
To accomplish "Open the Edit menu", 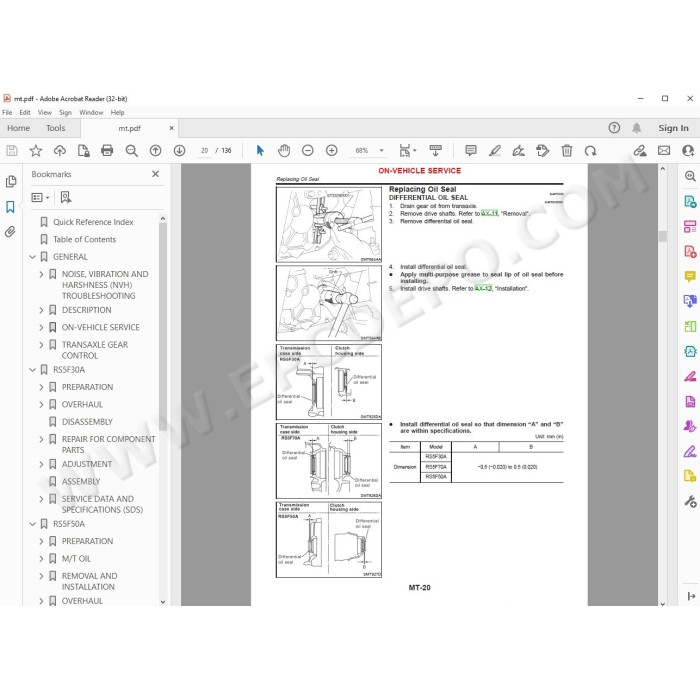I will click(x=25, y=112).
